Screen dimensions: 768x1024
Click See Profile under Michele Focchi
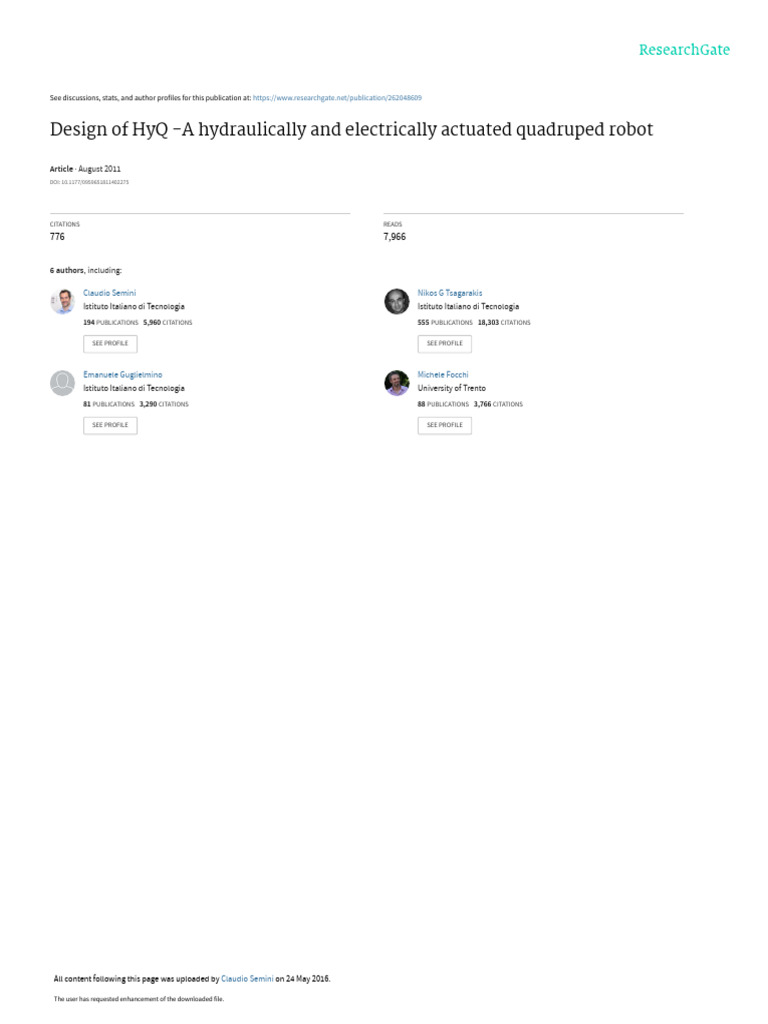click(x=445, y=425)
